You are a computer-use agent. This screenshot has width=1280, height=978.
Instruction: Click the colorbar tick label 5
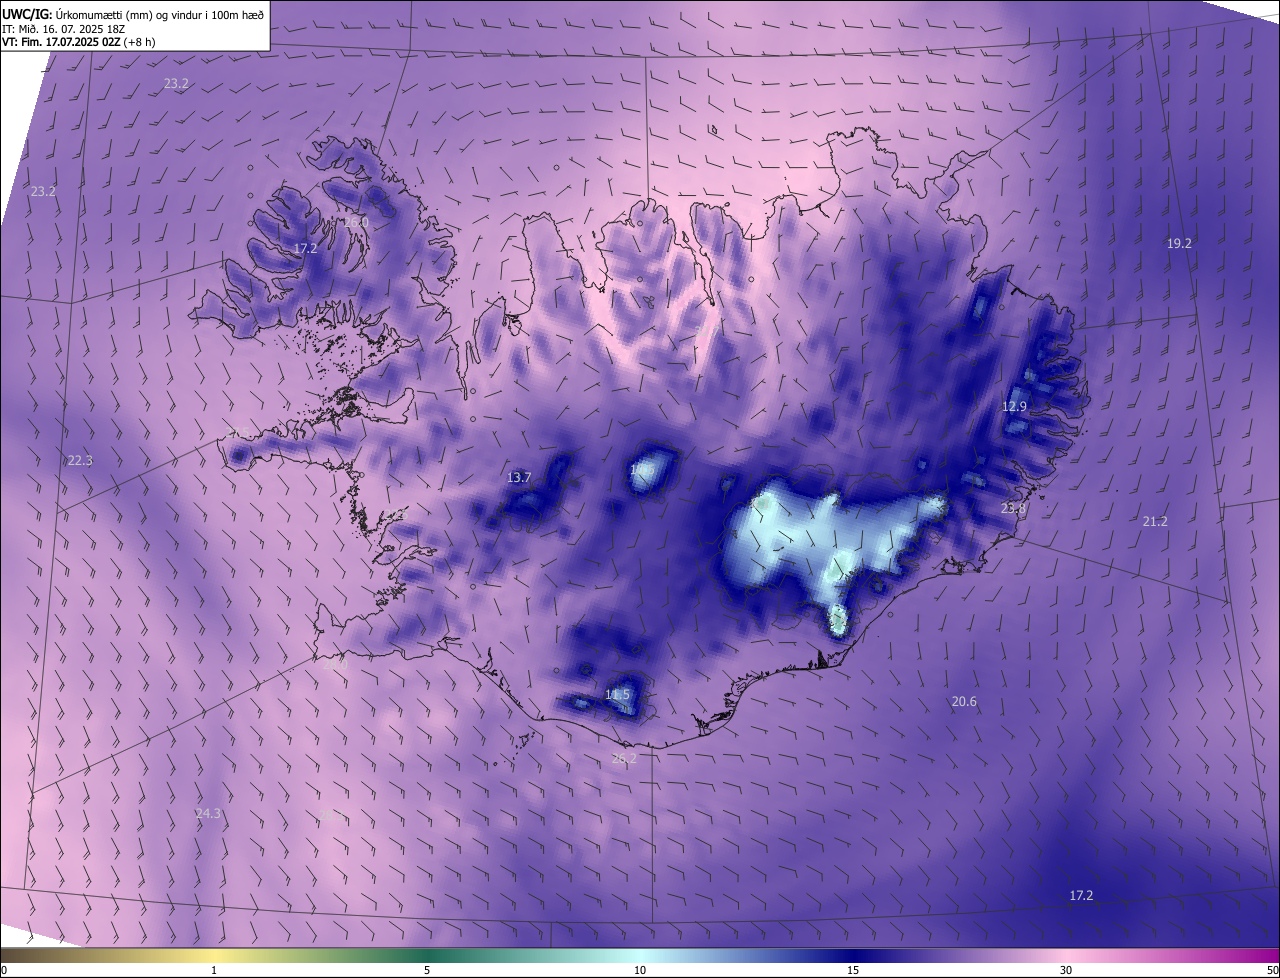click(x=427, y=970)
